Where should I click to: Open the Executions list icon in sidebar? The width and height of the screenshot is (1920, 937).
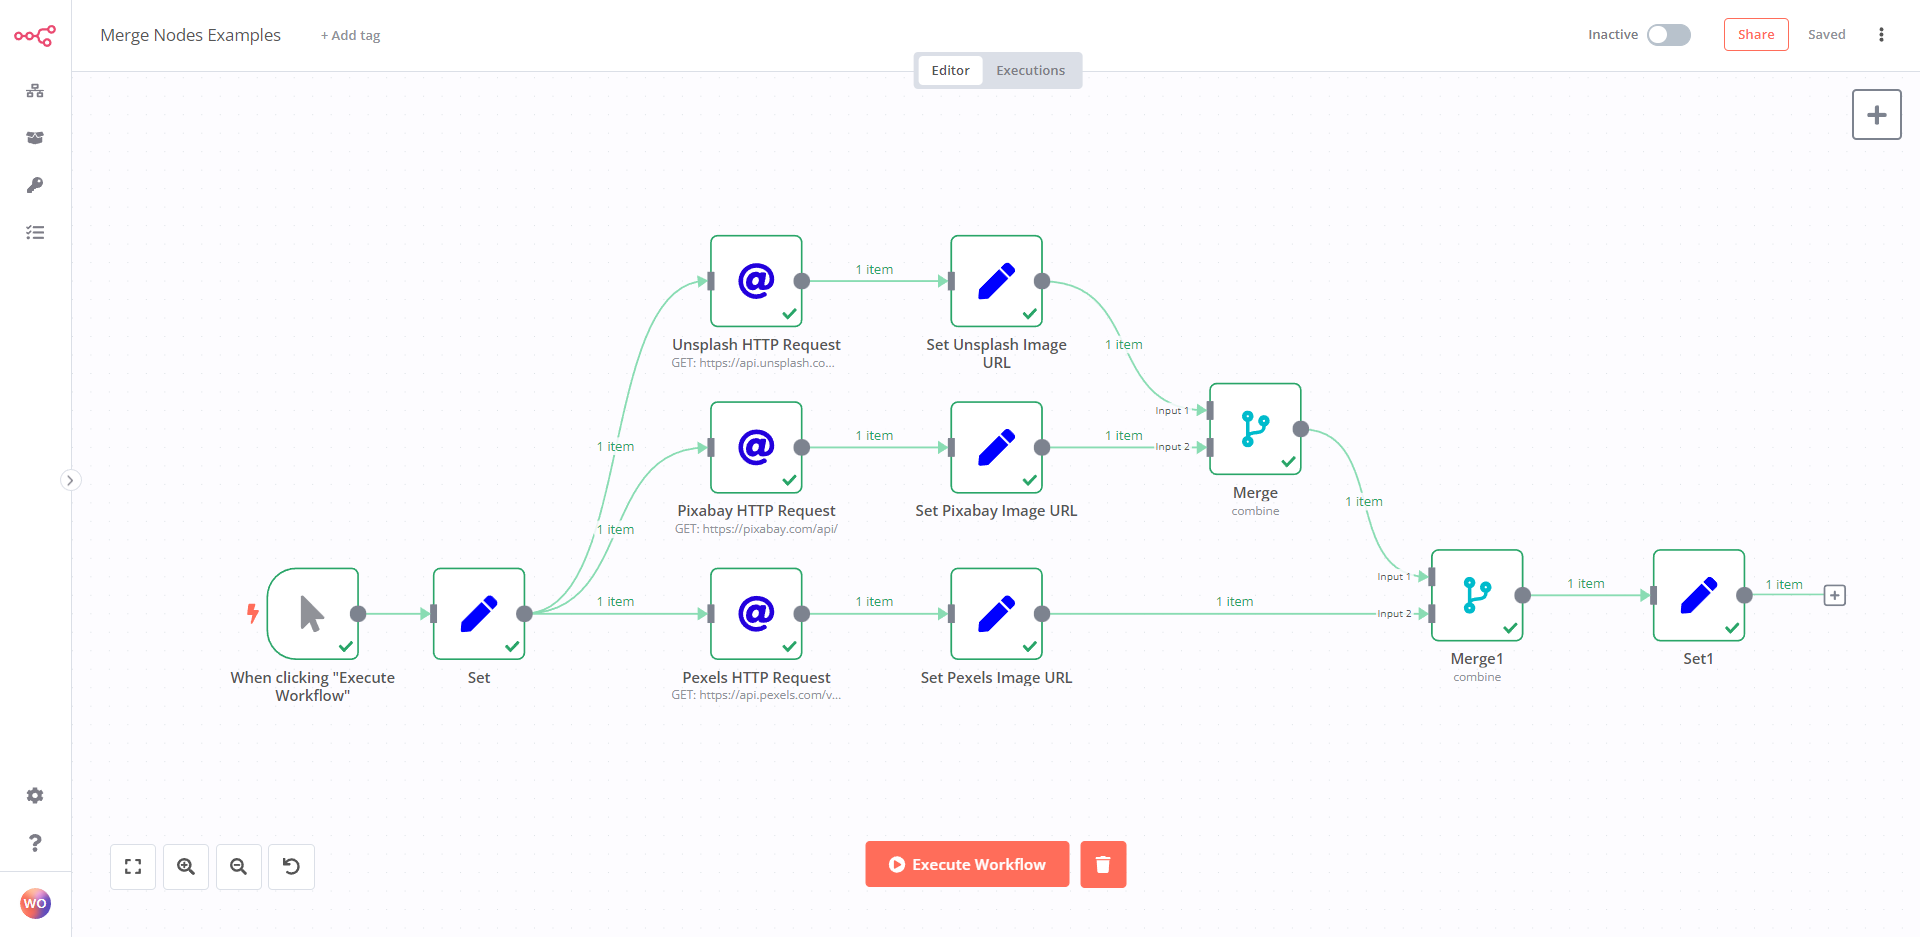pyautogui.click(x=35, y=232)
